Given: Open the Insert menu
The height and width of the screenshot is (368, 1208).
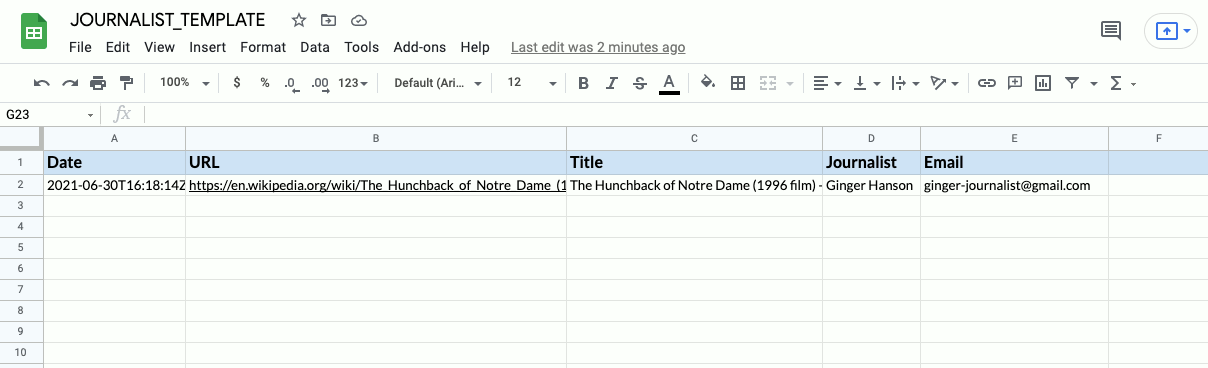Looking at the screenshot, I should 207,47.
